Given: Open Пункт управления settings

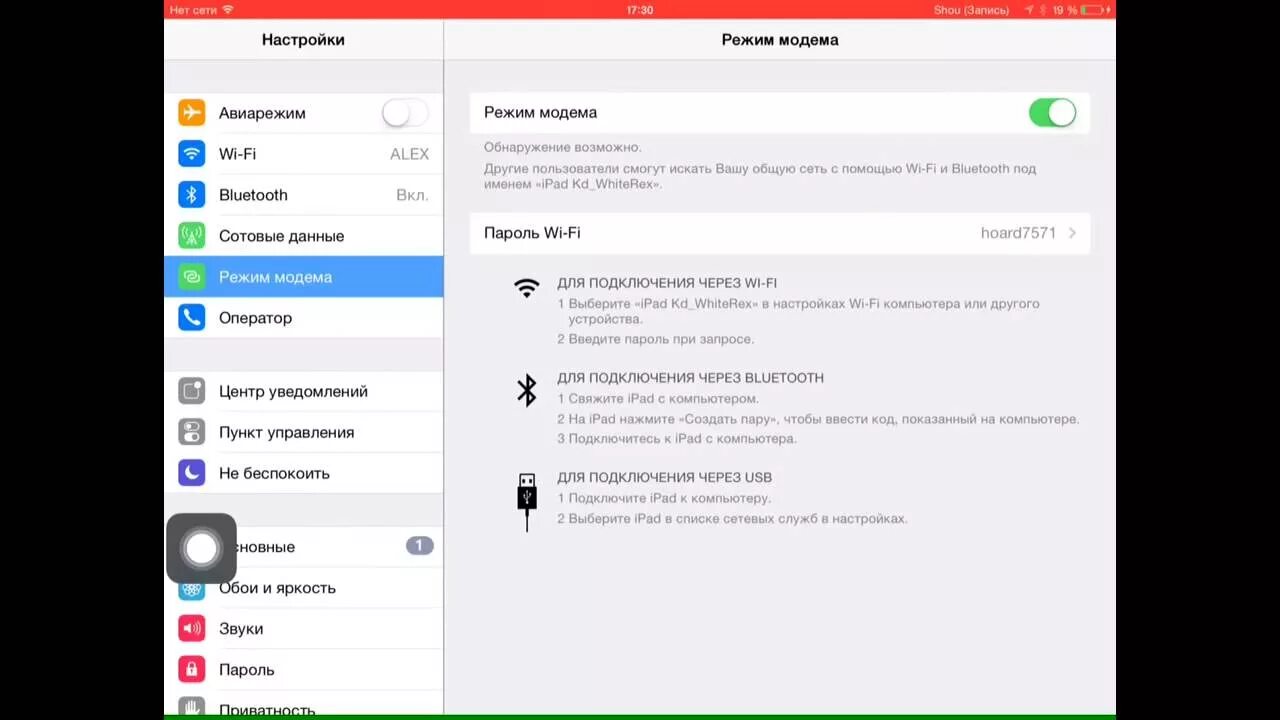Looking at the screenshot, I should tap(304, 432).
